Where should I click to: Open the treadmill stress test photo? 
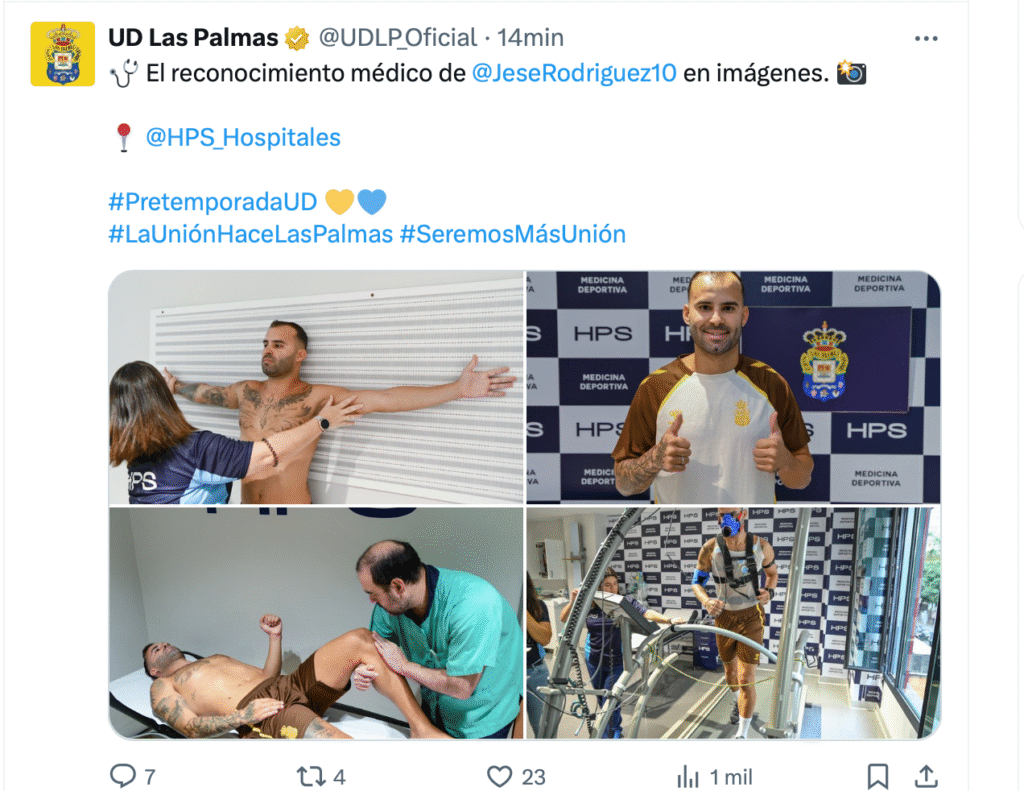click(733, 623)
